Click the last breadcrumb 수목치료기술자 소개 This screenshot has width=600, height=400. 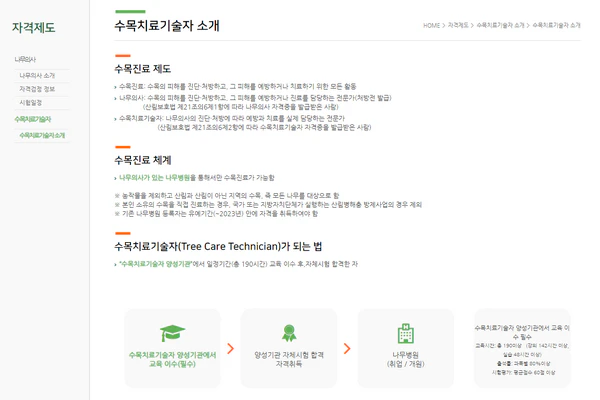[556, 25]
